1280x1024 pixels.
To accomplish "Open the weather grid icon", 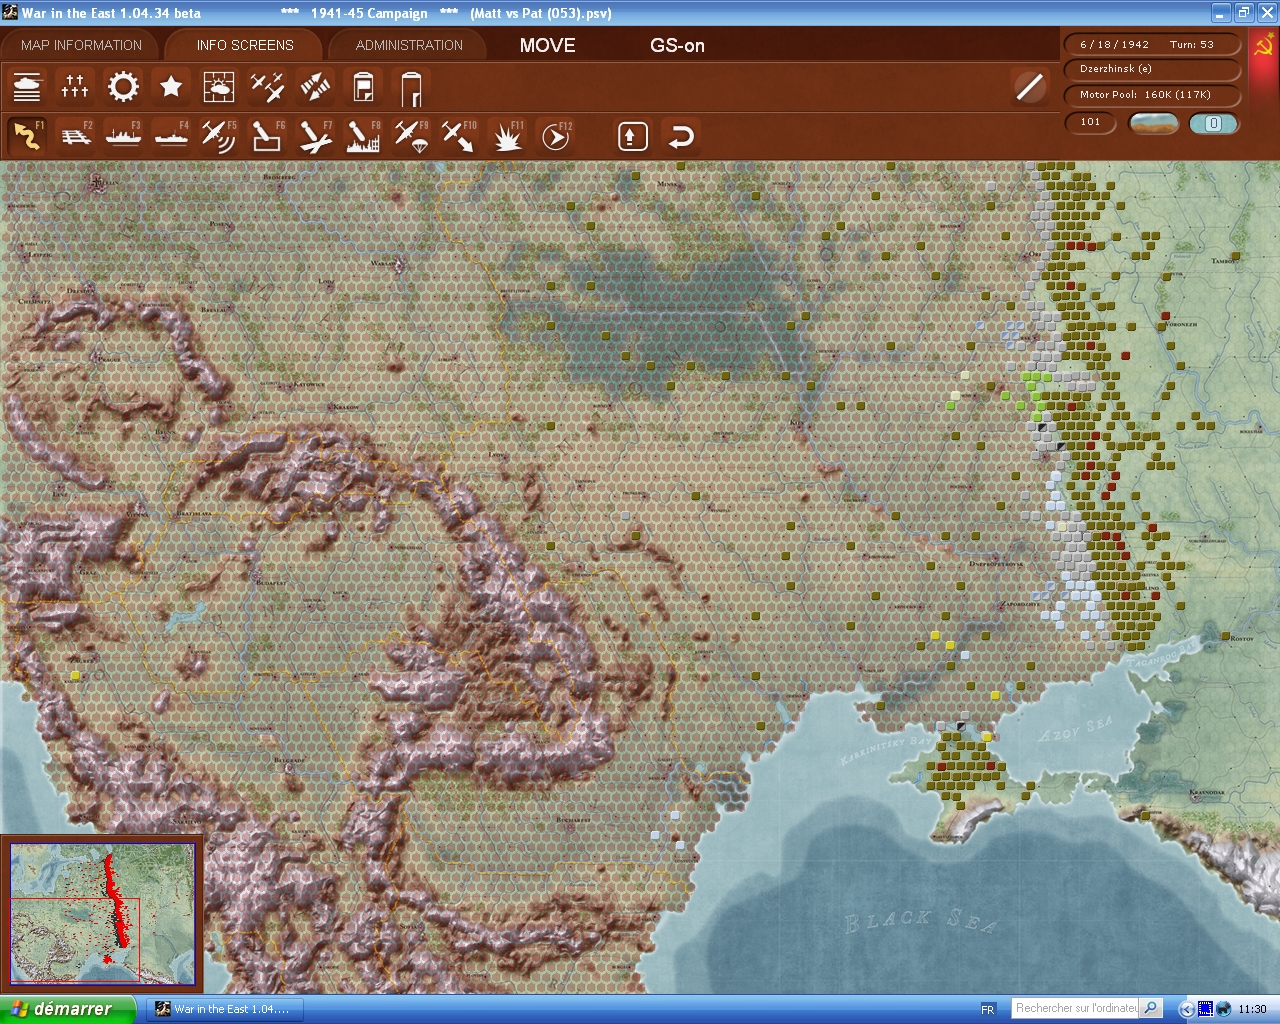I will (x=219, y=87).
